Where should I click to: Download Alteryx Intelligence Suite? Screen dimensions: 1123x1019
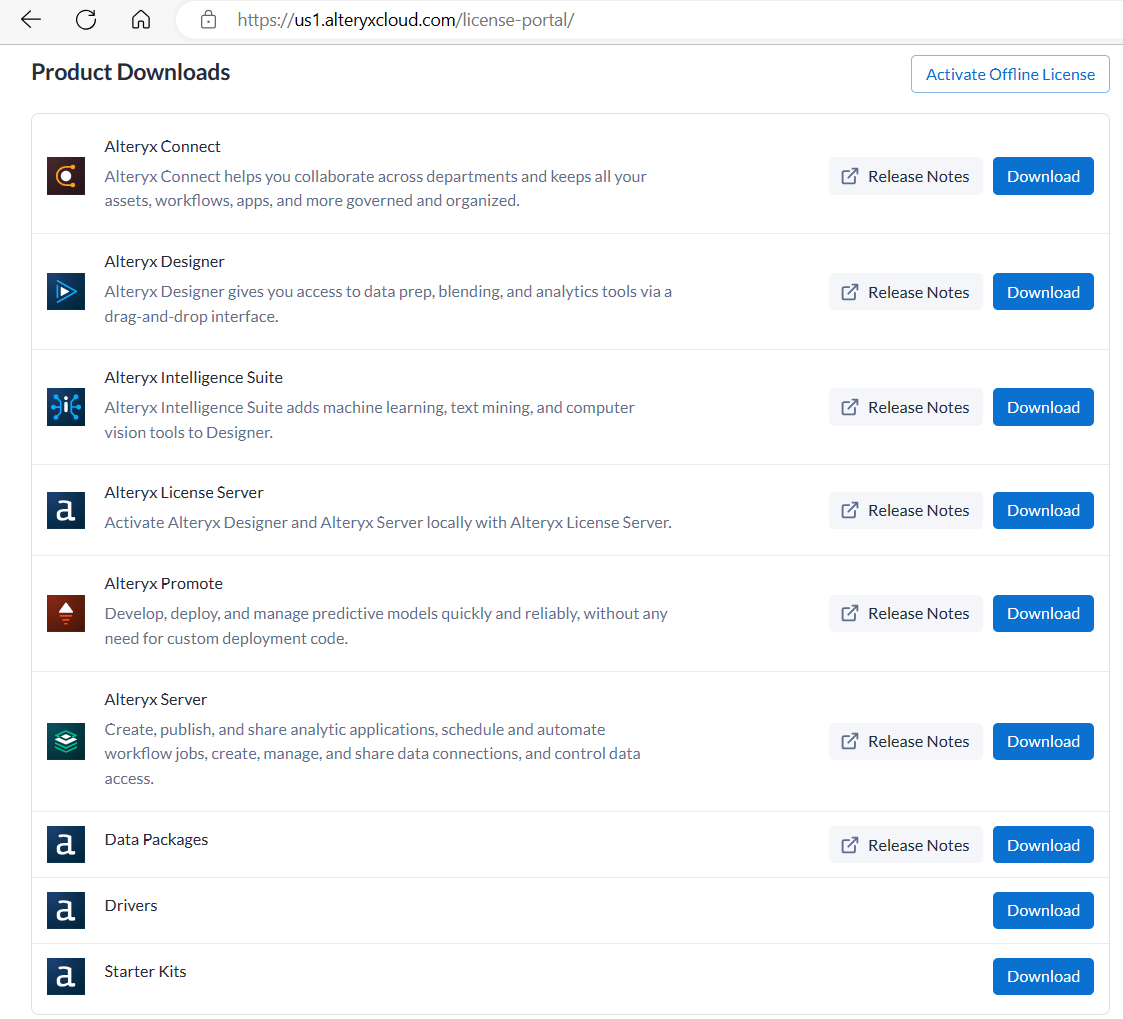point(1043,407)
